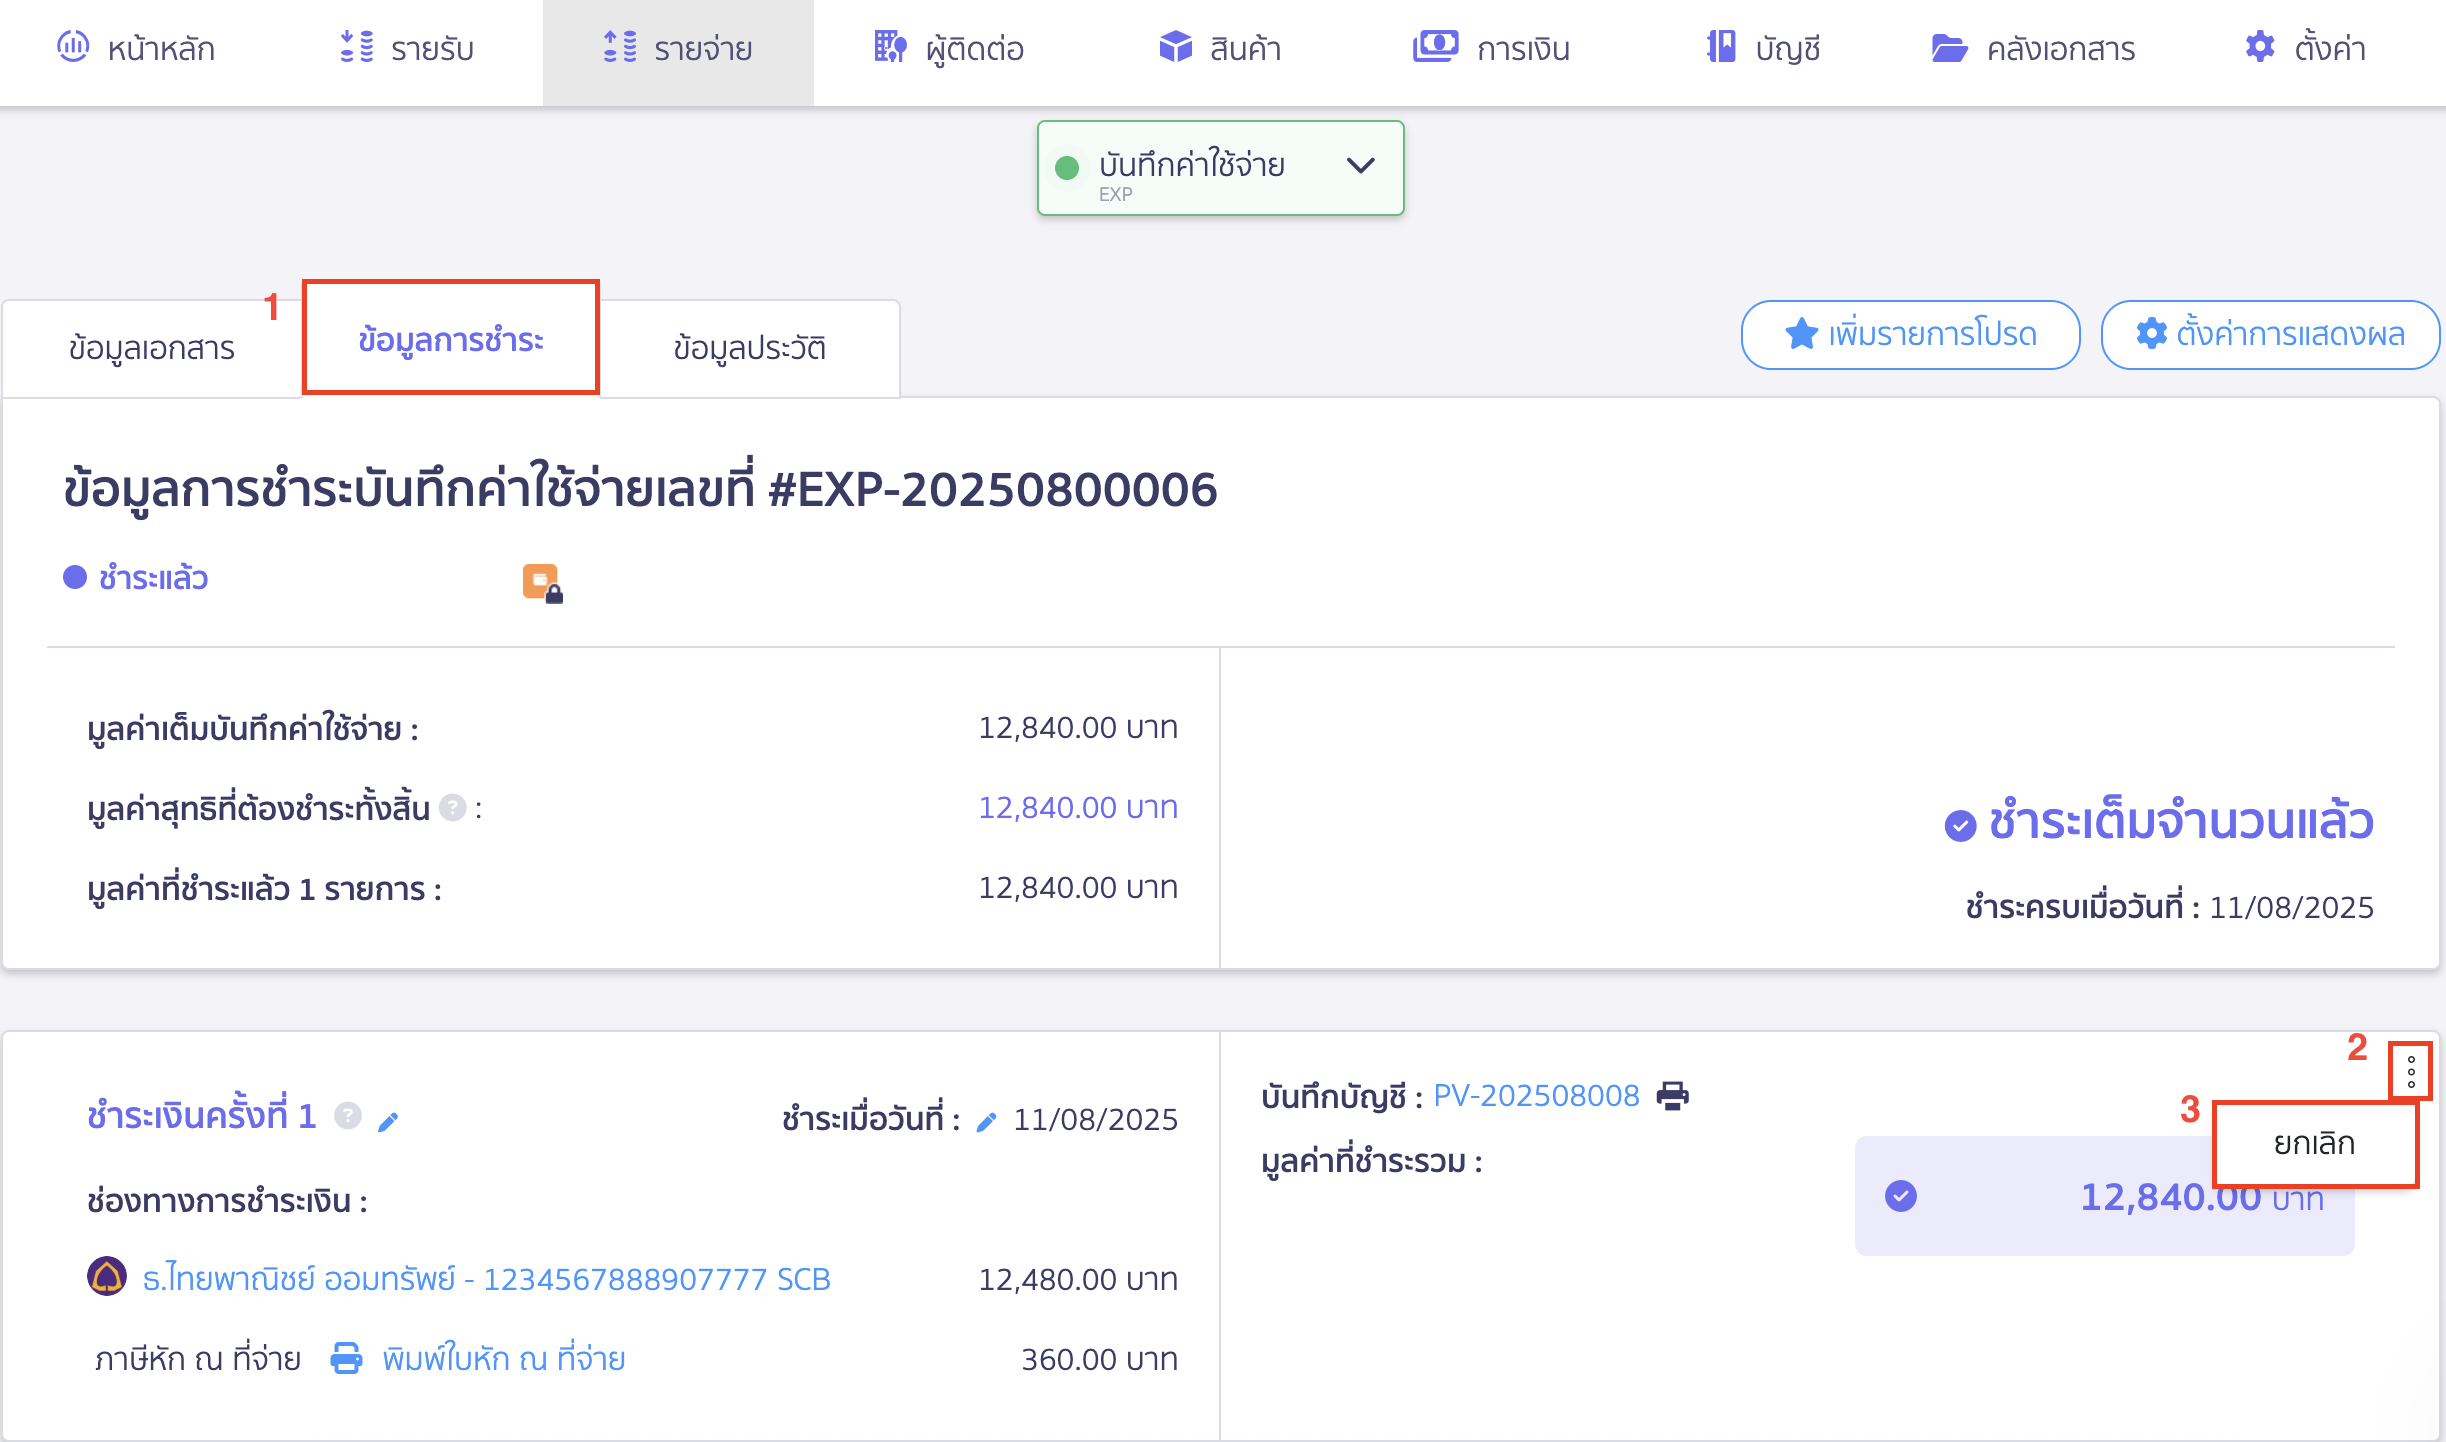Open the บันทึกค่าใช้จ่าย document type dropdown
2446x1442 pixels.
(1220, 168)
